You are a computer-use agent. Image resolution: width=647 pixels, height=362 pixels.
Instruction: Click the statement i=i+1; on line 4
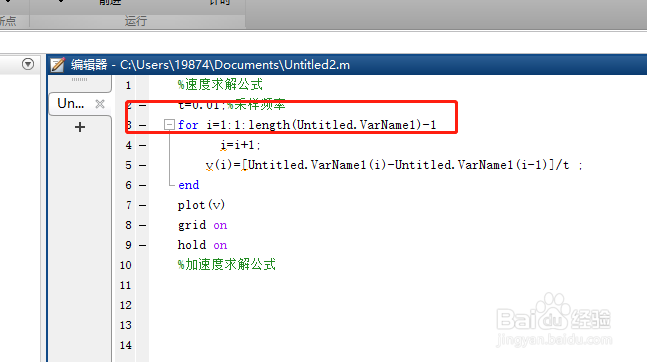(241, 145)
